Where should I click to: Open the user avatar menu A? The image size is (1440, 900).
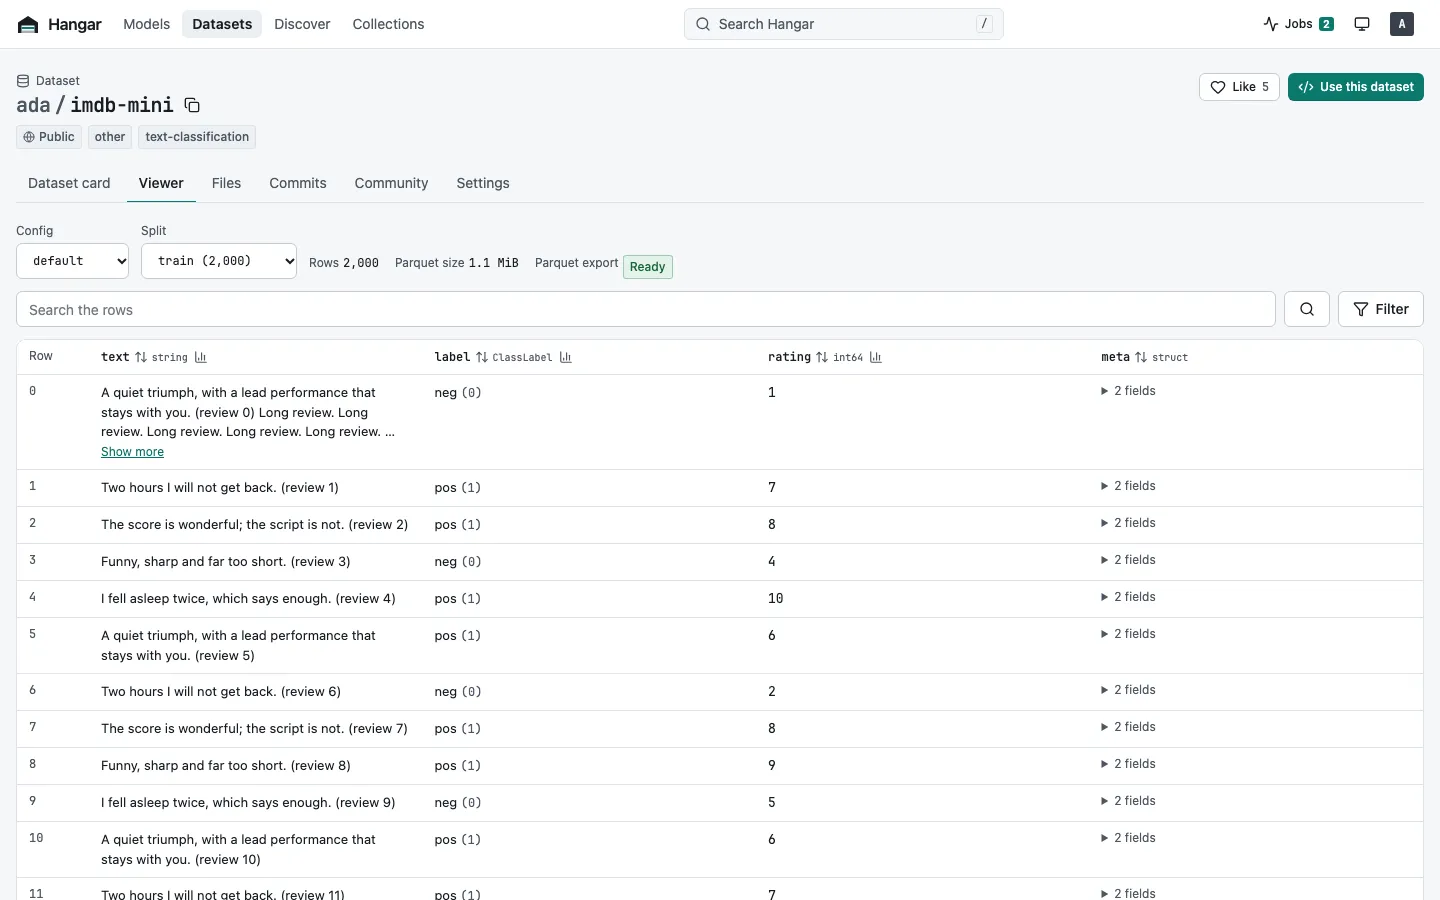click(x=1402, y=24)
